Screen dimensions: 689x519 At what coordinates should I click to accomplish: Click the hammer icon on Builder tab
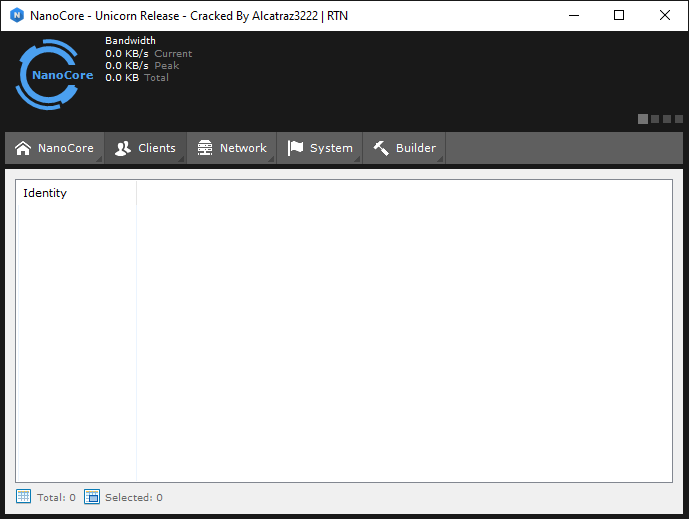coord(381,148)
